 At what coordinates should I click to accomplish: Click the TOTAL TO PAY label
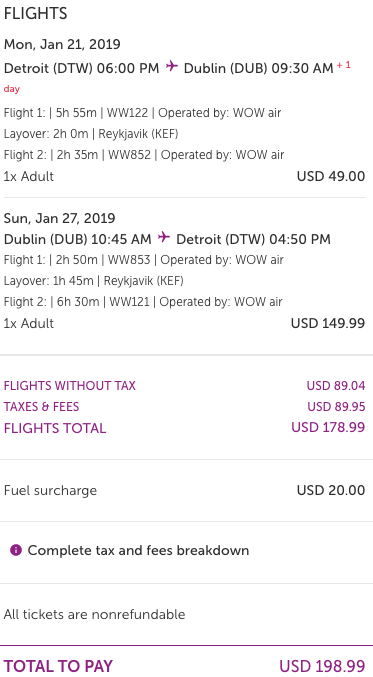coord(58,666)
